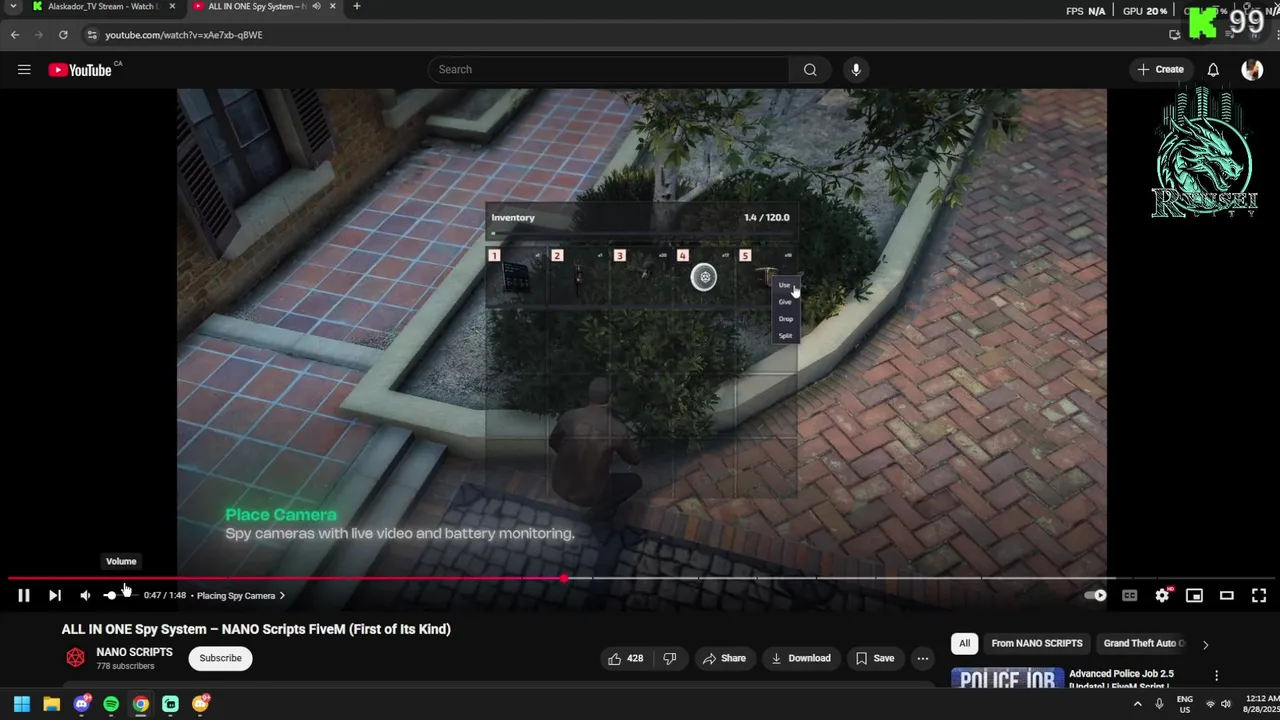Open the Advanced Police Job 2.5 thumbnail
The height and width of the screenshot is (720, 1280).
pyautogui.click(x=1006, y=678)
